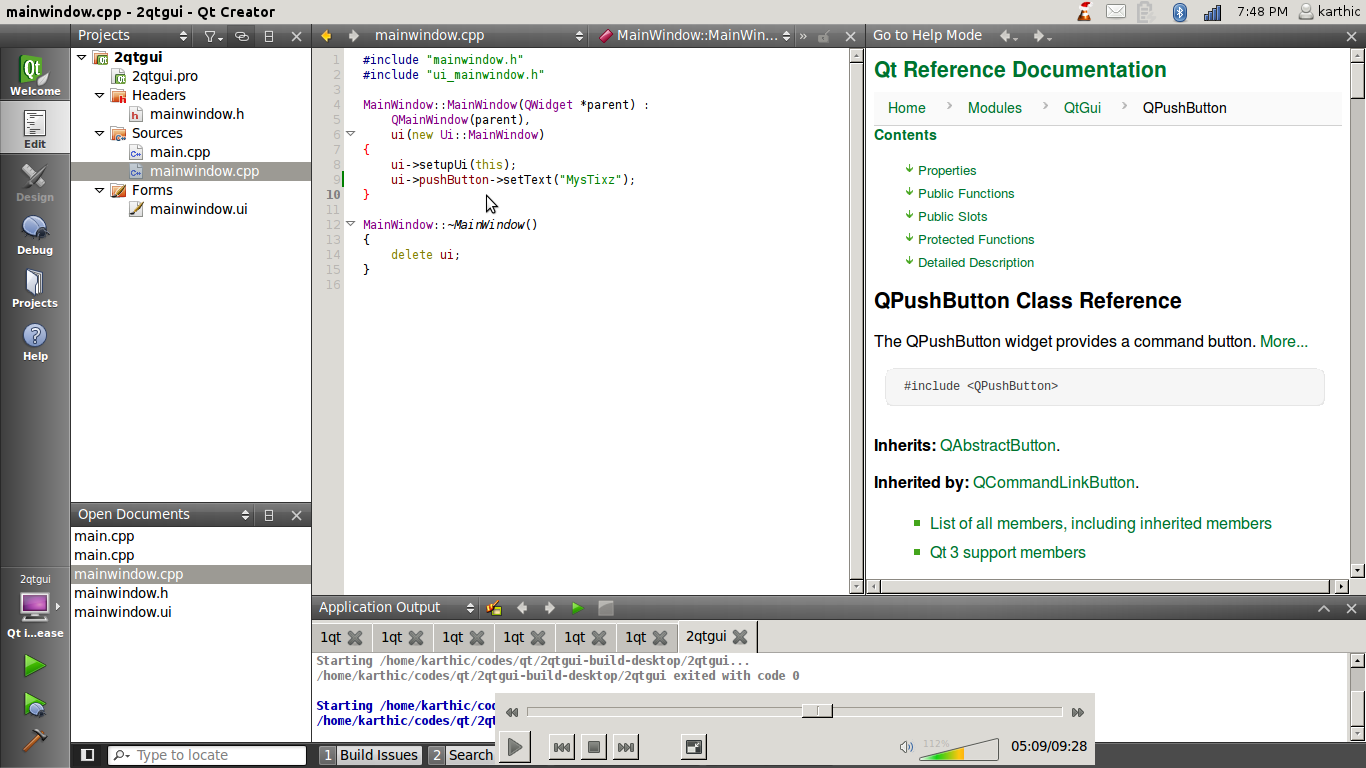
Task: Open the Help mode in sidebar
Action: click(x=35, y=341)
